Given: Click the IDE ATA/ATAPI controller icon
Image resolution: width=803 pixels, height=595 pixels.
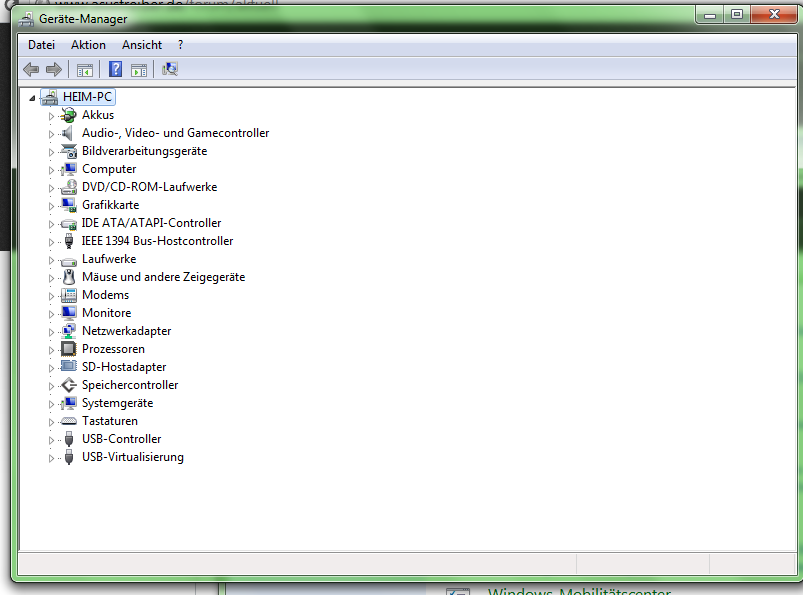Looking at the screenshot, I should pos(69,223).
